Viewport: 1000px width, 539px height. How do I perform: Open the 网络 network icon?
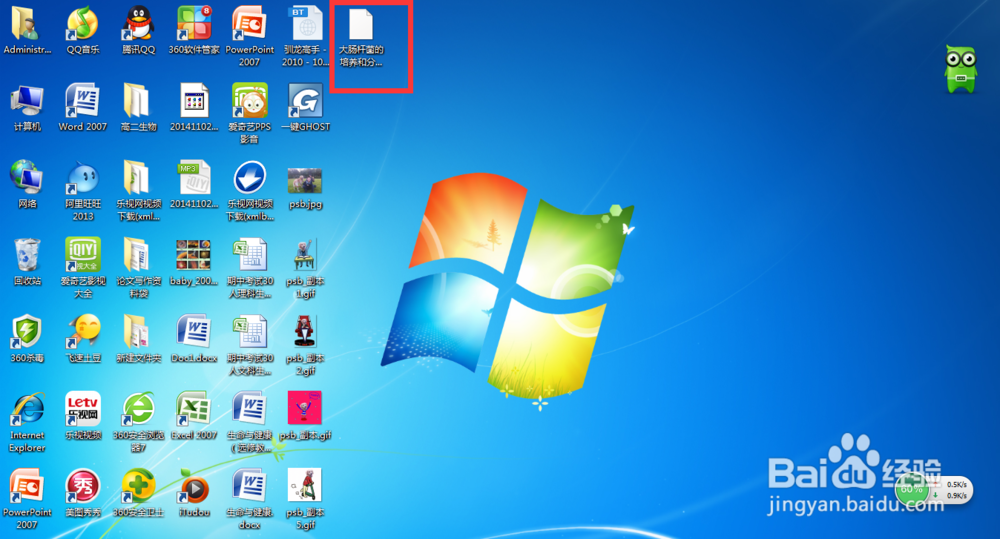26,177
